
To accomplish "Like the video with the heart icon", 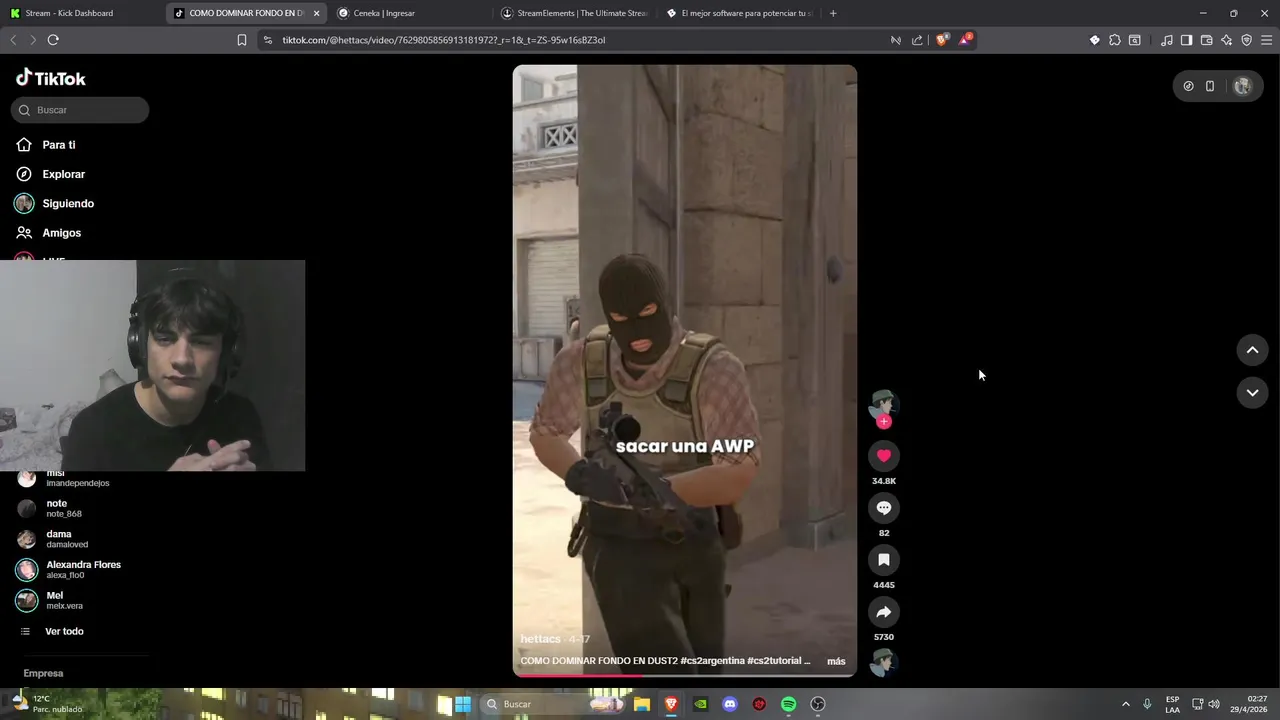I will click(884, 456).
